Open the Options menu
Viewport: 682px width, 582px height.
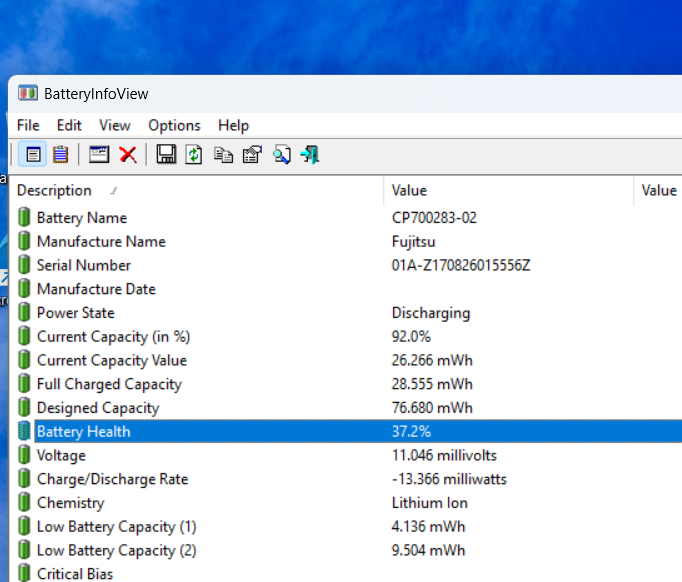point(174,125)
